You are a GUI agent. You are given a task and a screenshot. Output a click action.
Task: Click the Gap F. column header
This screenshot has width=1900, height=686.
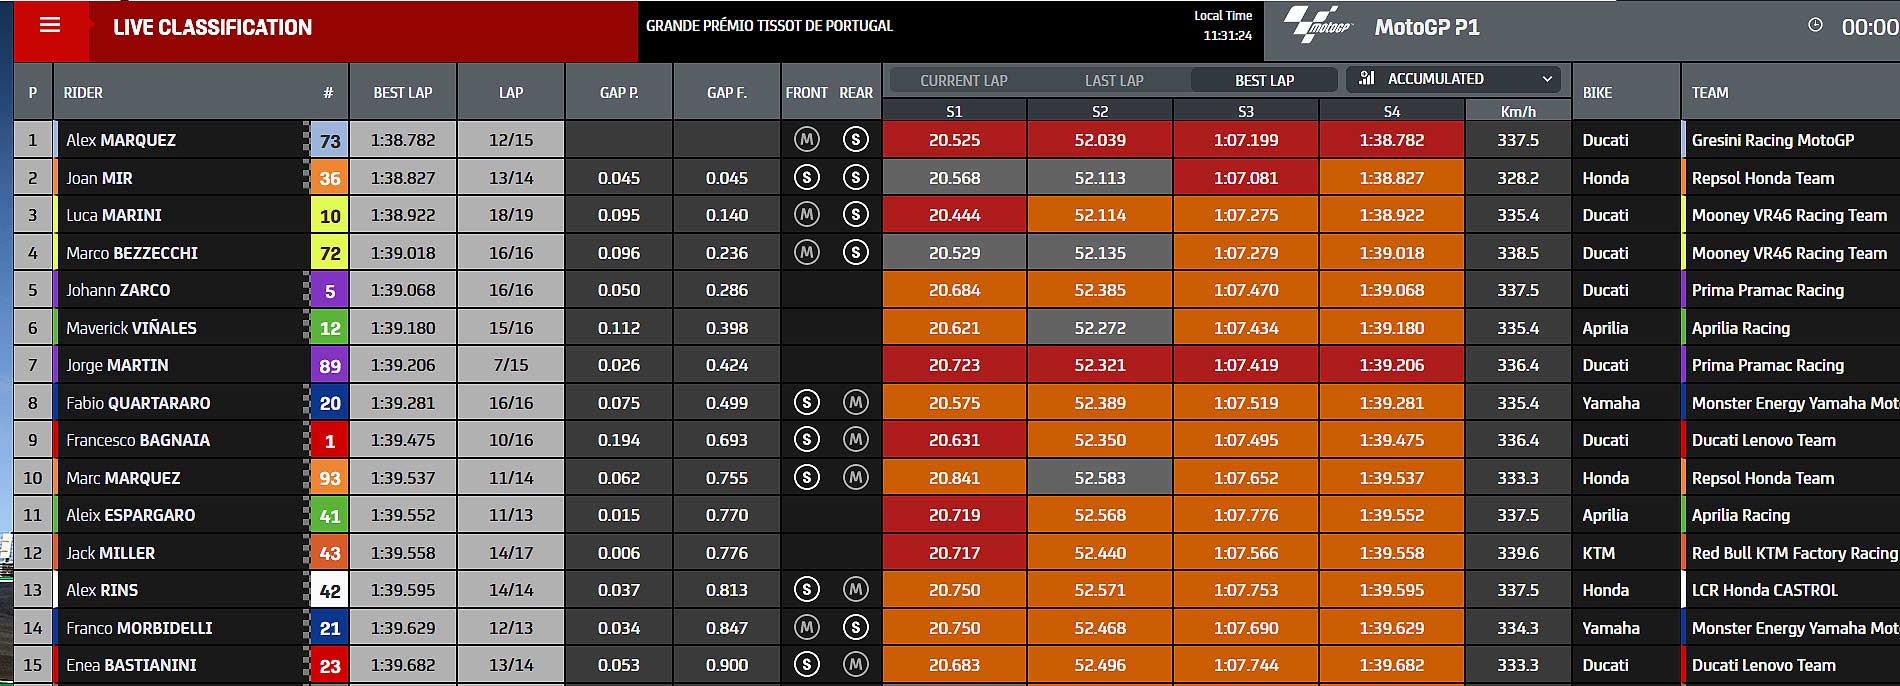click(727, 92)
